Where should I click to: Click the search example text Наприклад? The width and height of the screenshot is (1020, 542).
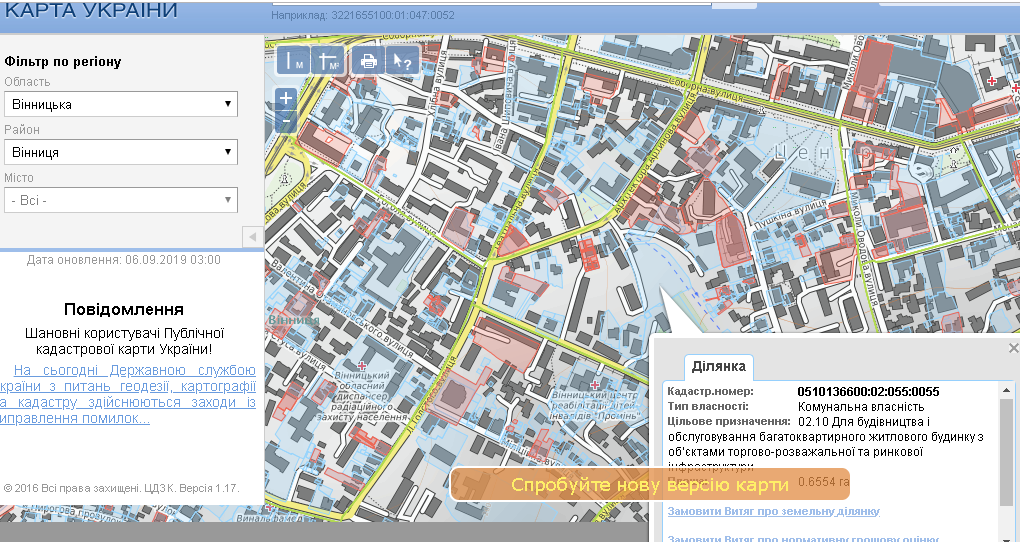363,15
